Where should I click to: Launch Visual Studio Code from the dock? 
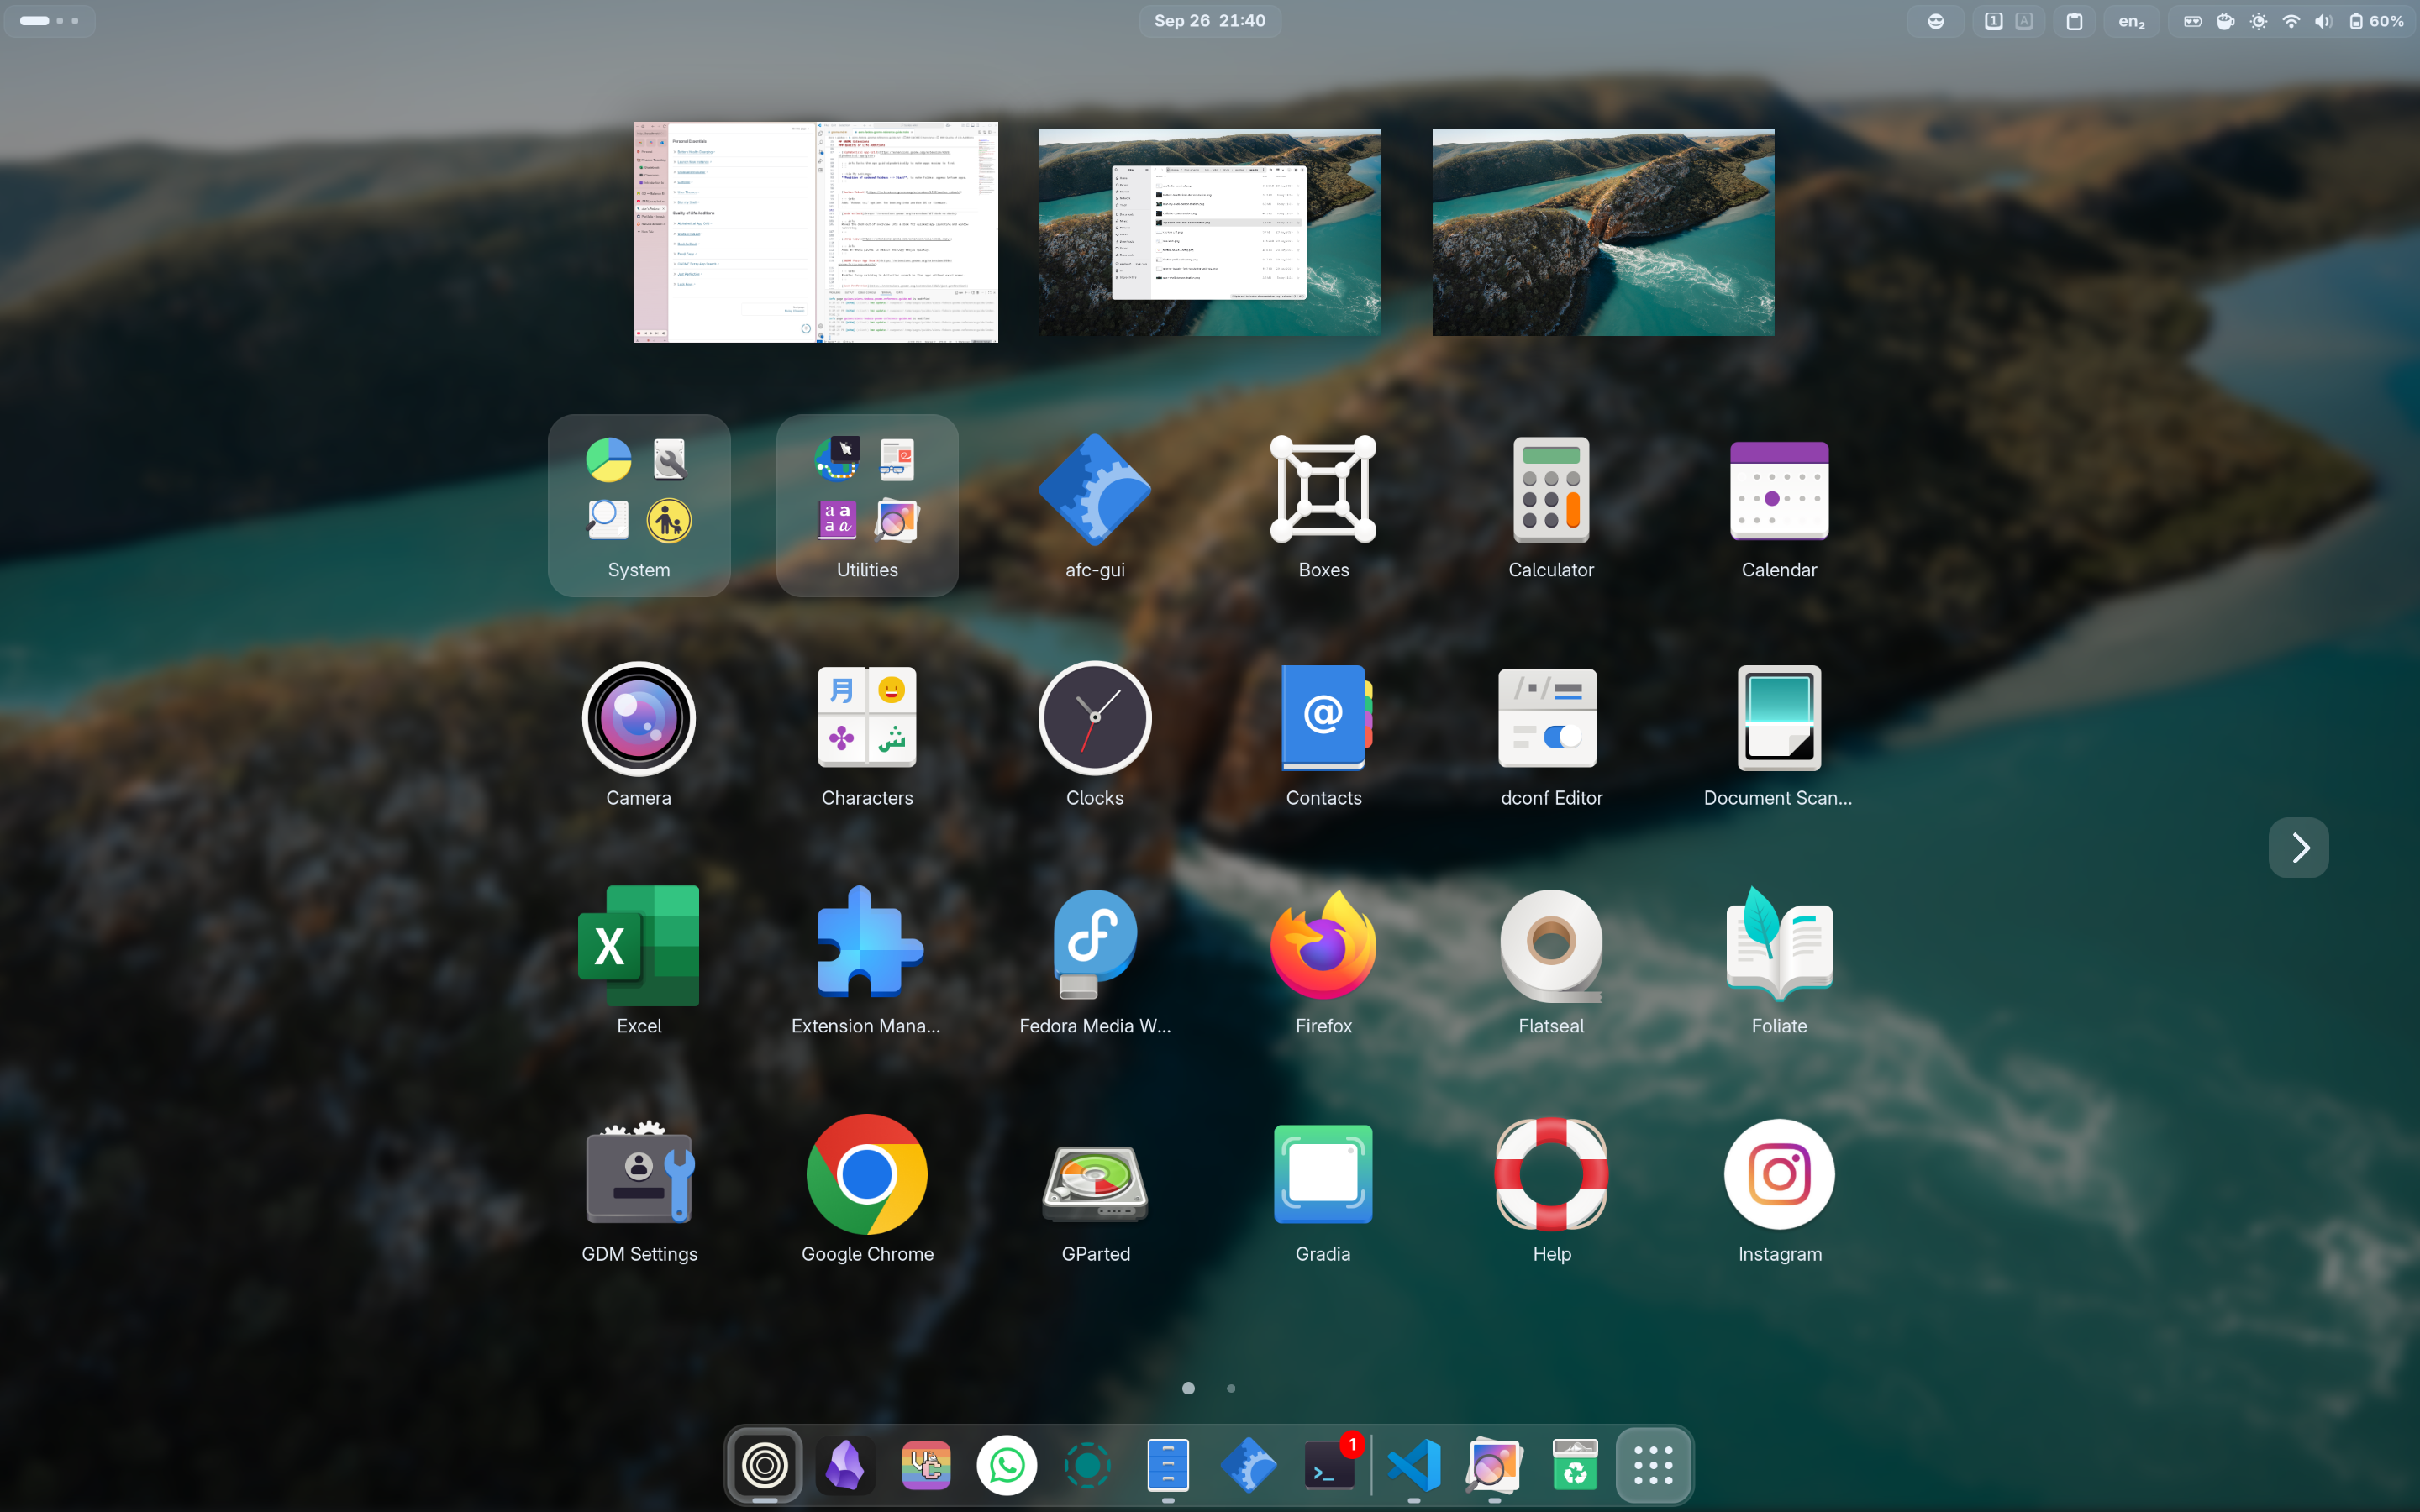(1413, 1464)
